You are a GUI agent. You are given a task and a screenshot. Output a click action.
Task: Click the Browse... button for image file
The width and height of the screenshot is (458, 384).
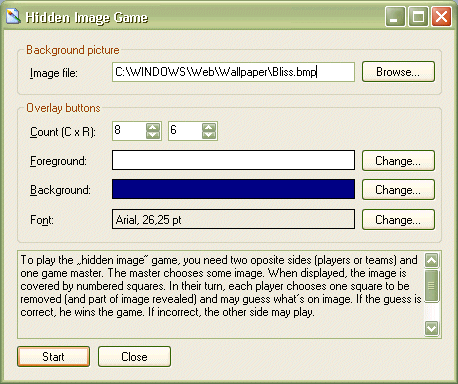pos(398,72)
